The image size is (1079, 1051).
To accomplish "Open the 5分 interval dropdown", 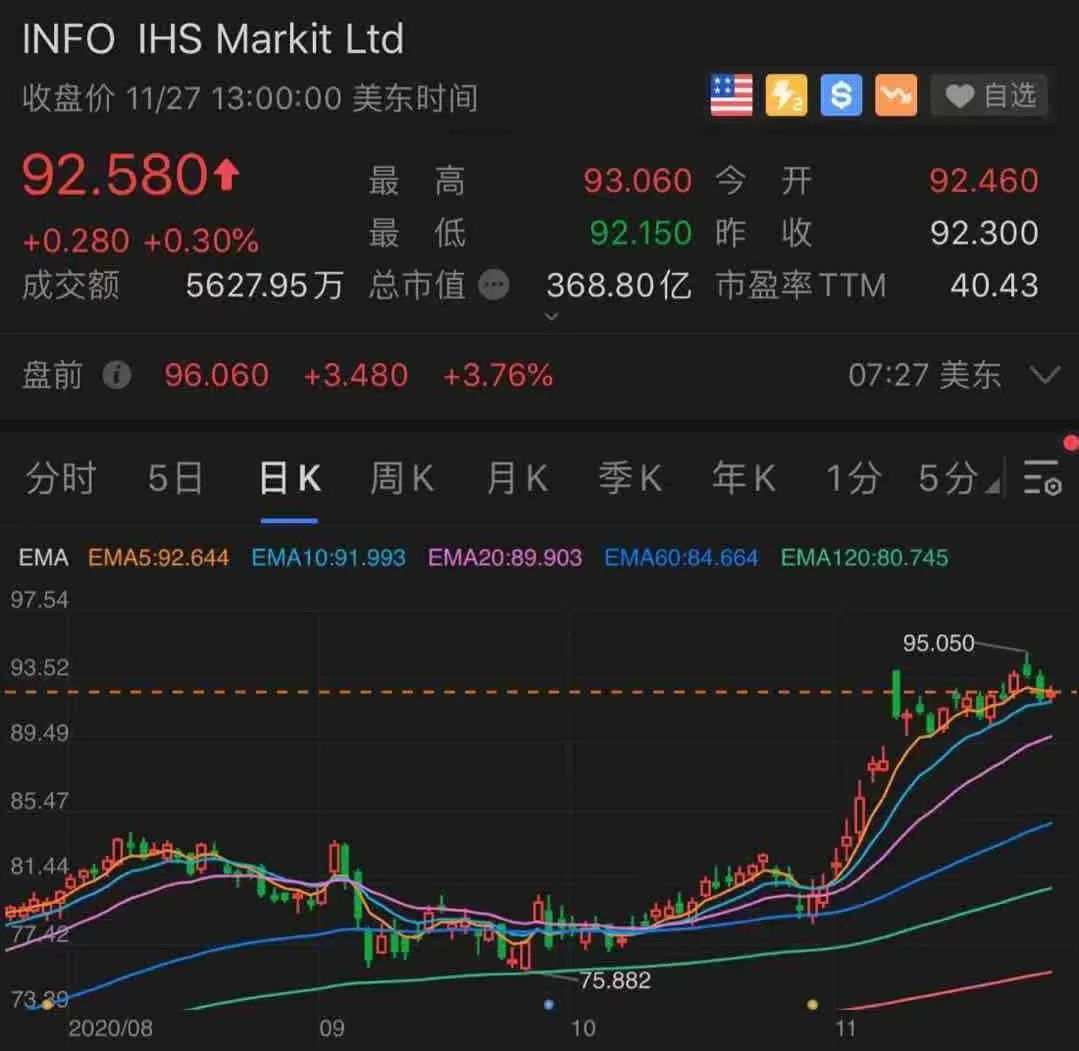I will (958, 478).
